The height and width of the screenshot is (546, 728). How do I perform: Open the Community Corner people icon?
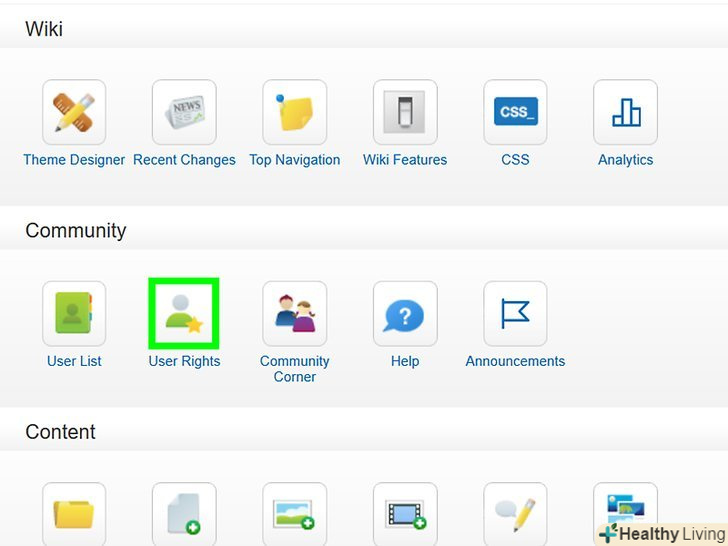point(294,314)
